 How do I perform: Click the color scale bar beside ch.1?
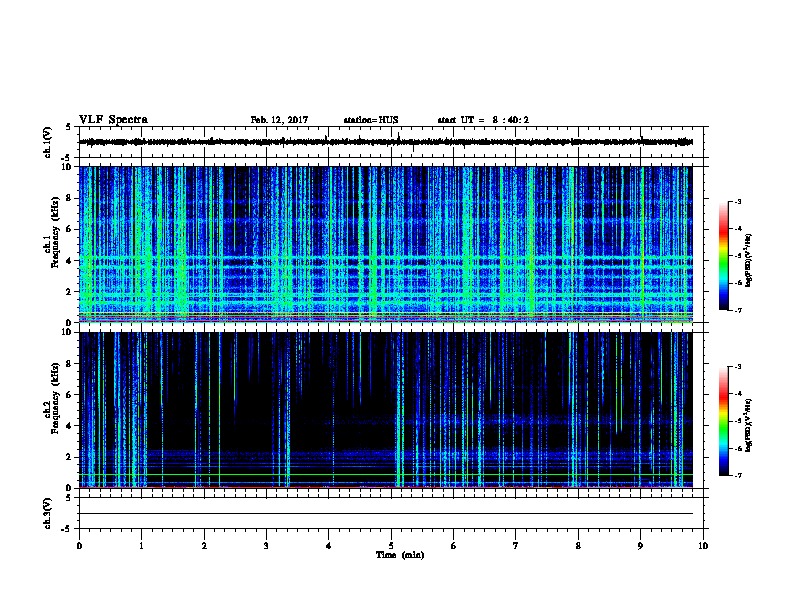pyautogui.click(x=724, y=256)
